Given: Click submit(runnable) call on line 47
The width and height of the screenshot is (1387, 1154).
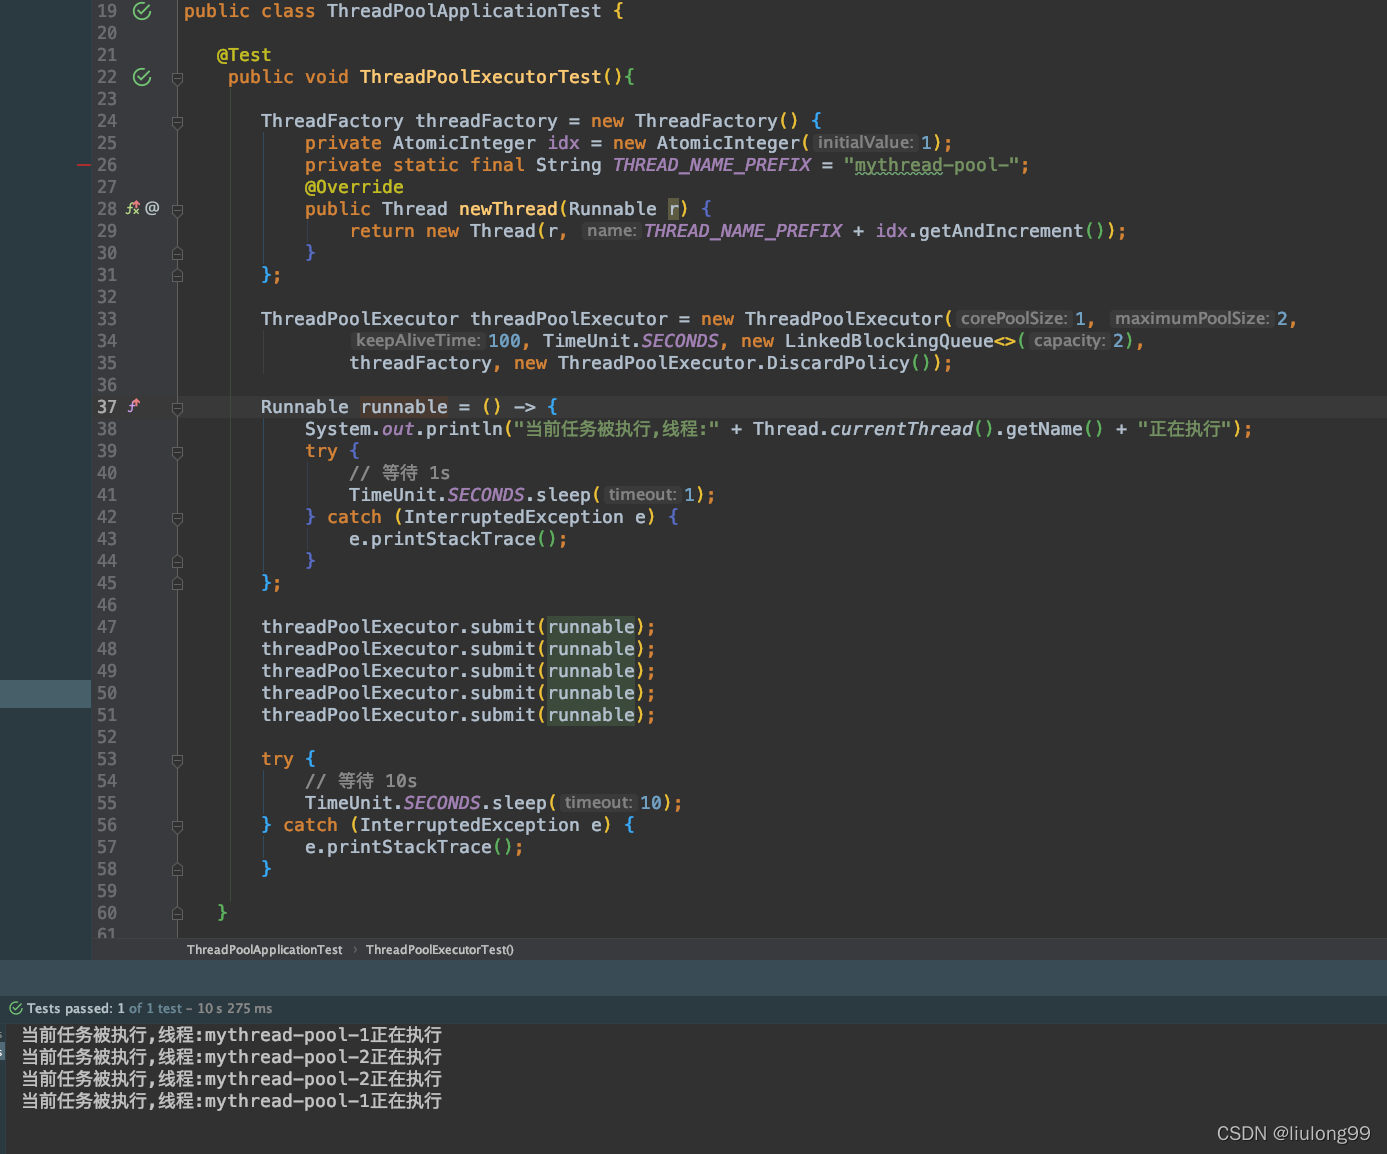Looking at the screenshot, I should point(558,627).
